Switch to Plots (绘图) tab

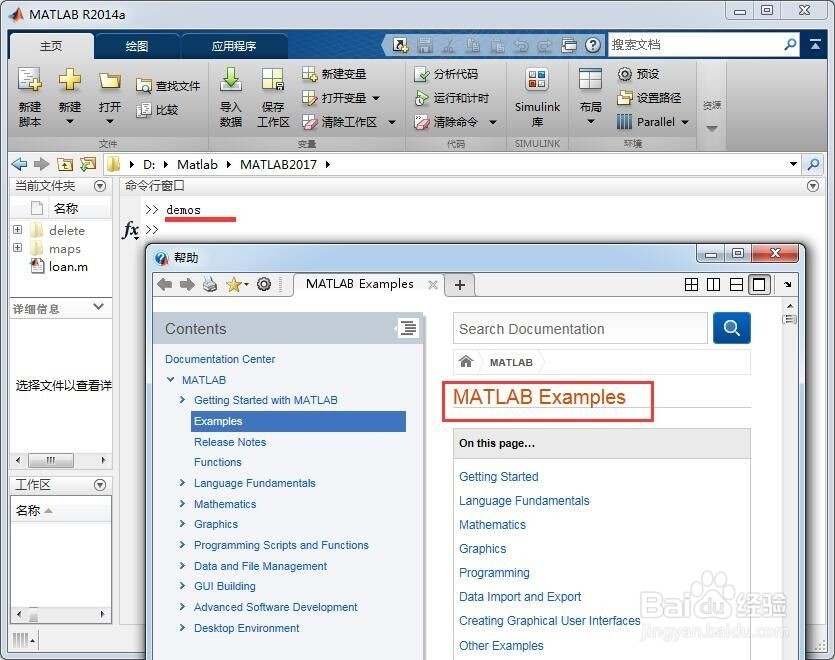tap(137, 46)
